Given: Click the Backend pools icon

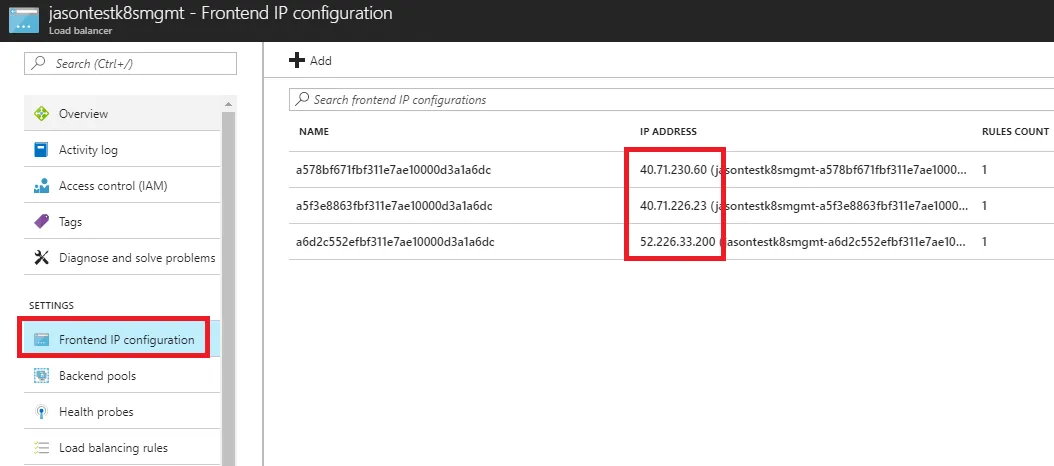Looking at the screenshot, I should coord(41,376).
